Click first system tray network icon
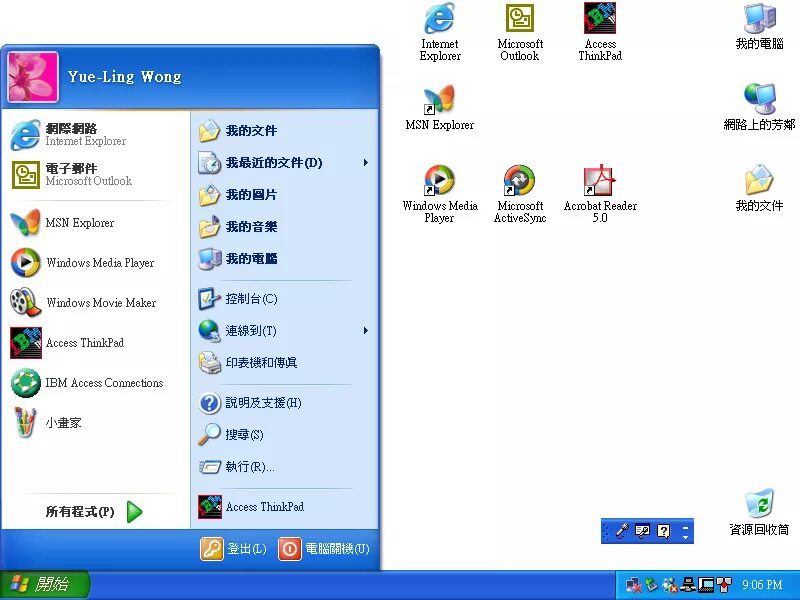The height and width of the screenshot is (600, 800). tap(634, 585)
